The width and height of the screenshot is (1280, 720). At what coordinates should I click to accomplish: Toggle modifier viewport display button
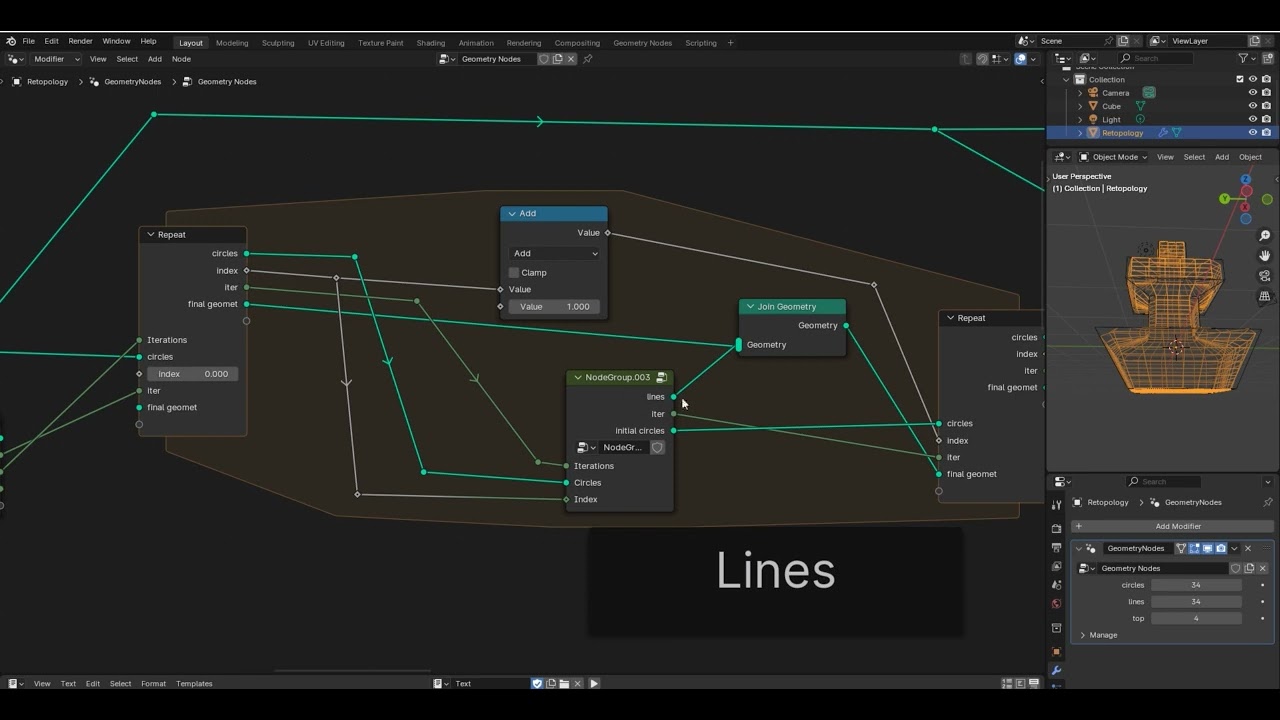(x=1207, y=548)
